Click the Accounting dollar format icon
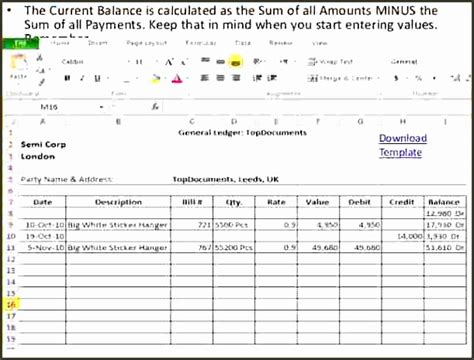Screen dimensions: 474x360 pyautogui.click(x=396, y=78)
